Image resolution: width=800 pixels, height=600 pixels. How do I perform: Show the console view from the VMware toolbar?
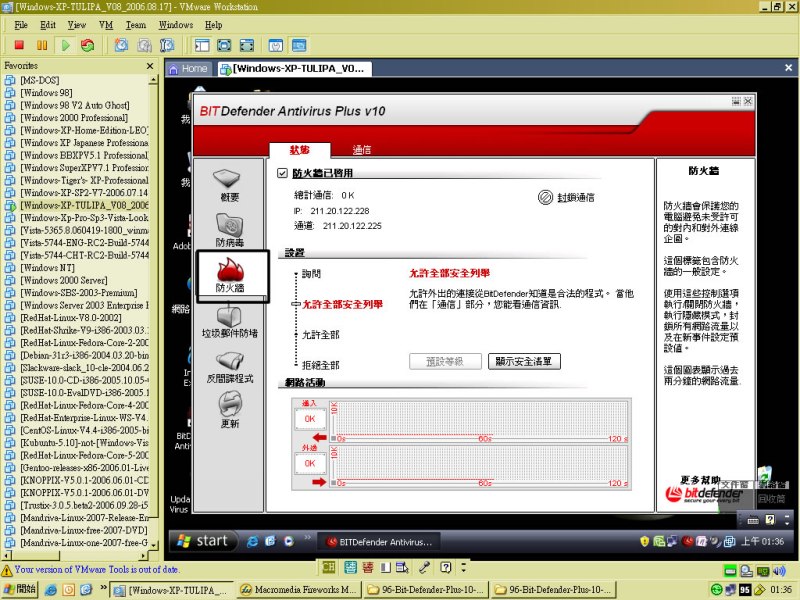[x=299, y=45]
